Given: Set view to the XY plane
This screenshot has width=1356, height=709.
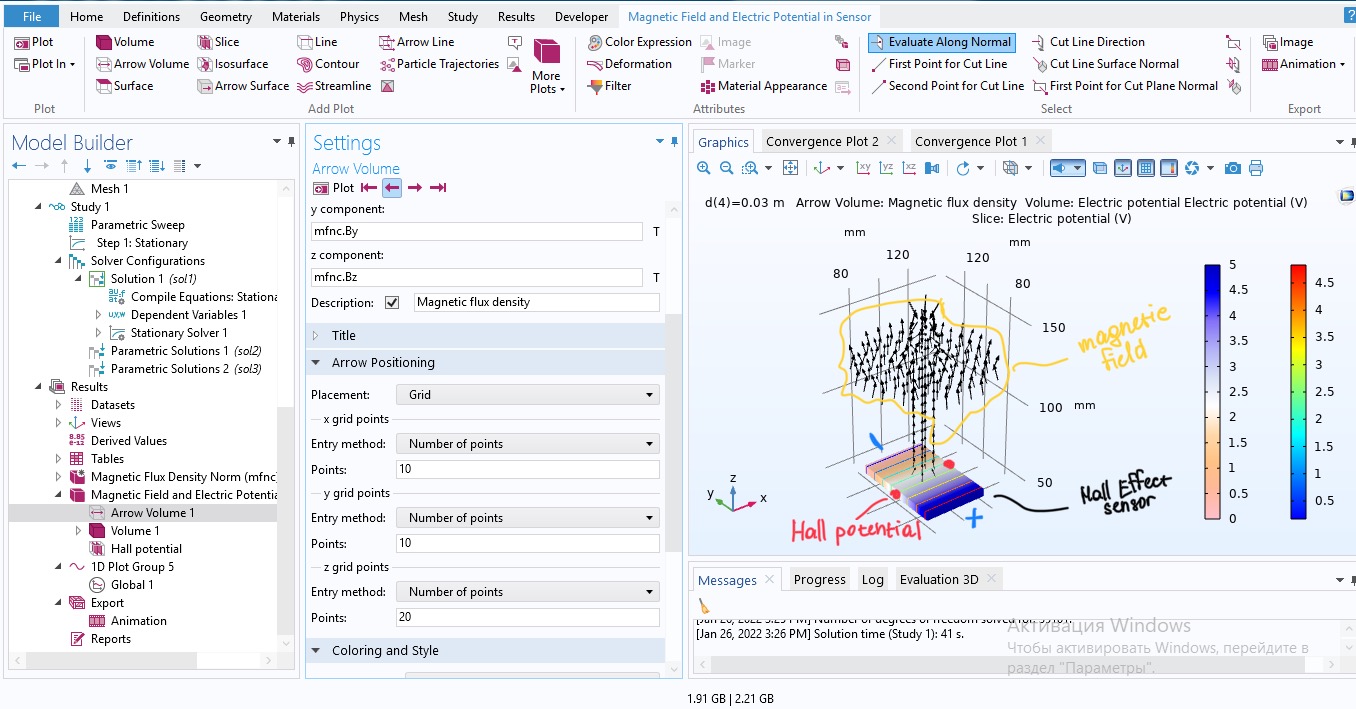Looking at the screenshot, I should (x=864, y=168).
